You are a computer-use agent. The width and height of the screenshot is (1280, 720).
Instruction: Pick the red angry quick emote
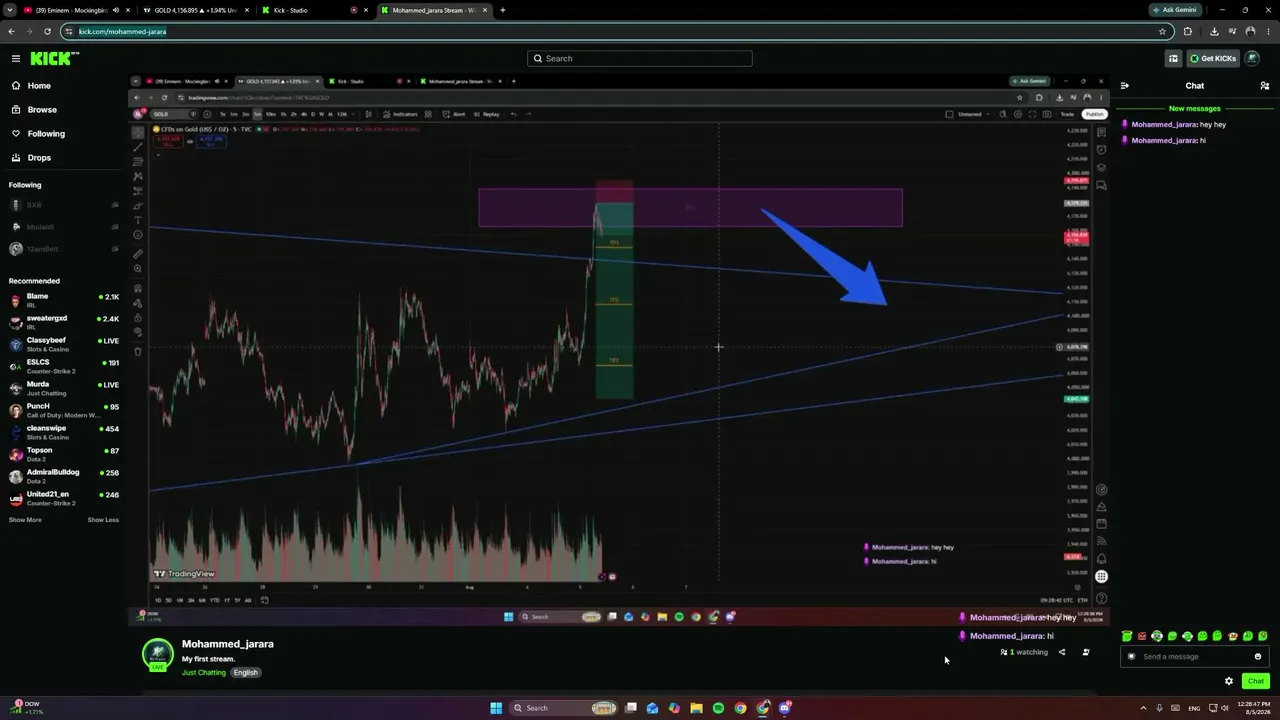[x=1142, y=636]
